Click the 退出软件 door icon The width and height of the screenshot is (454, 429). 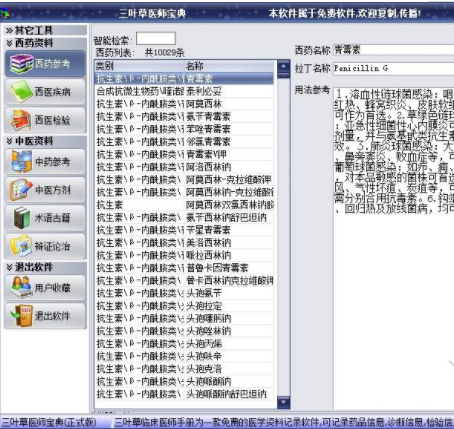coord(21,315)
